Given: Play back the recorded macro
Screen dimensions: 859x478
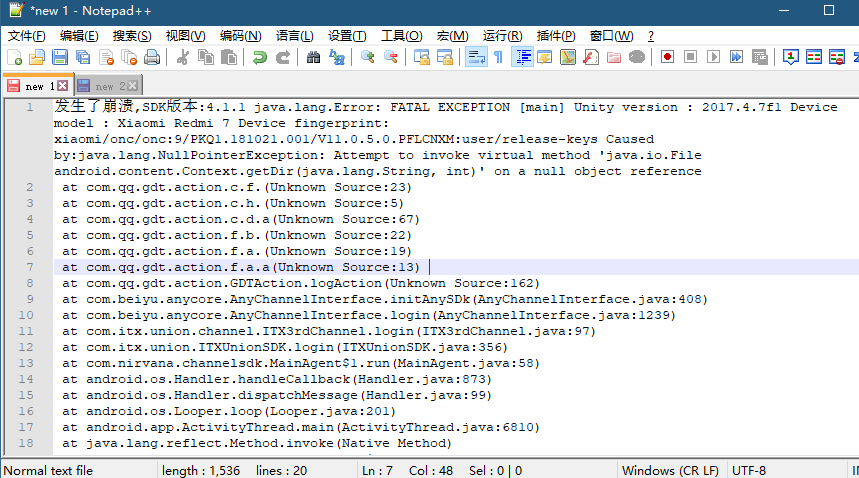Looking at the screenshot, I should coord(713,57).
